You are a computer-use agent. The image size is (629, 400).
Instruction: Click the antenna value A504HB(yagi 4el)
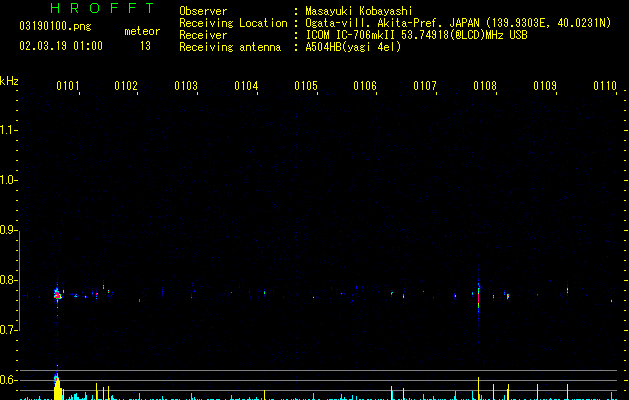point(353,47)
